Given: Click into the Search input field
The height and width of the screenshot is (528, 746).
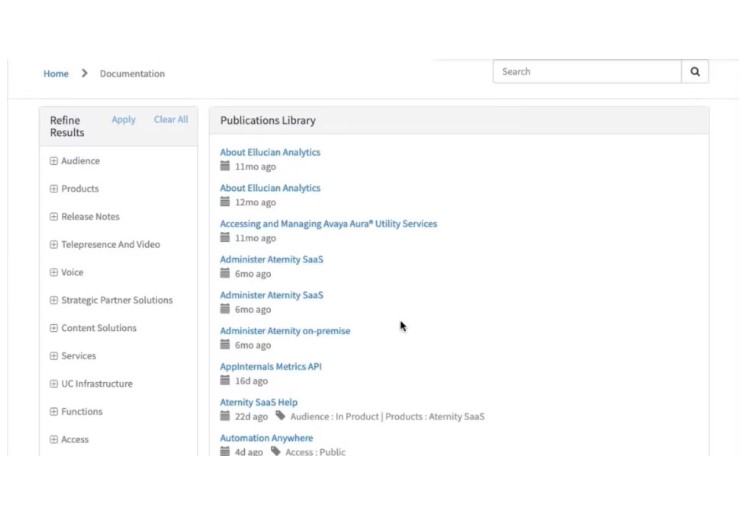Looking at the screenshot, I should click(x=587, y=72).
